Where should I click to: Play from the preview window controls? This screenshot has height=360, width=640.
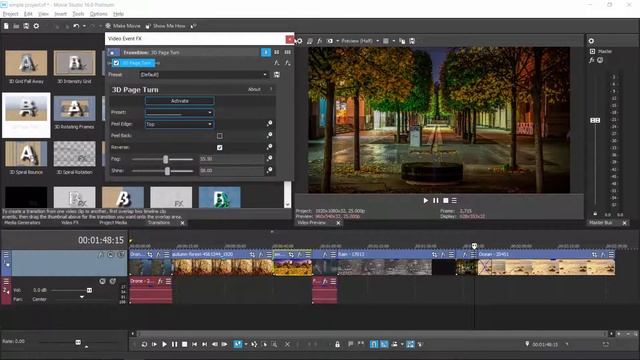point(426,200)
